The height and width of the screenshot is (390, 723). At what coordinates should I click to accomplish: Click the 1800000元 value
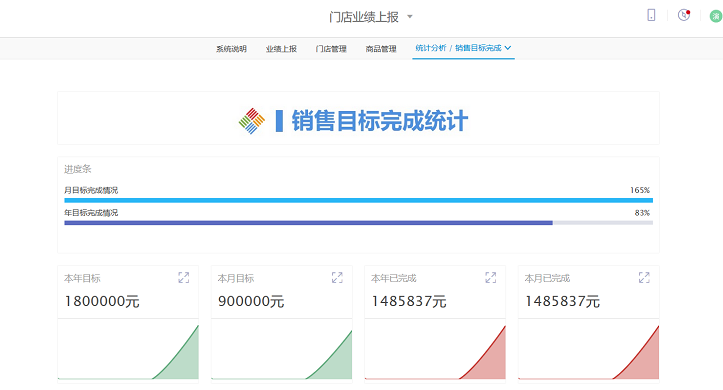(102, 301)
